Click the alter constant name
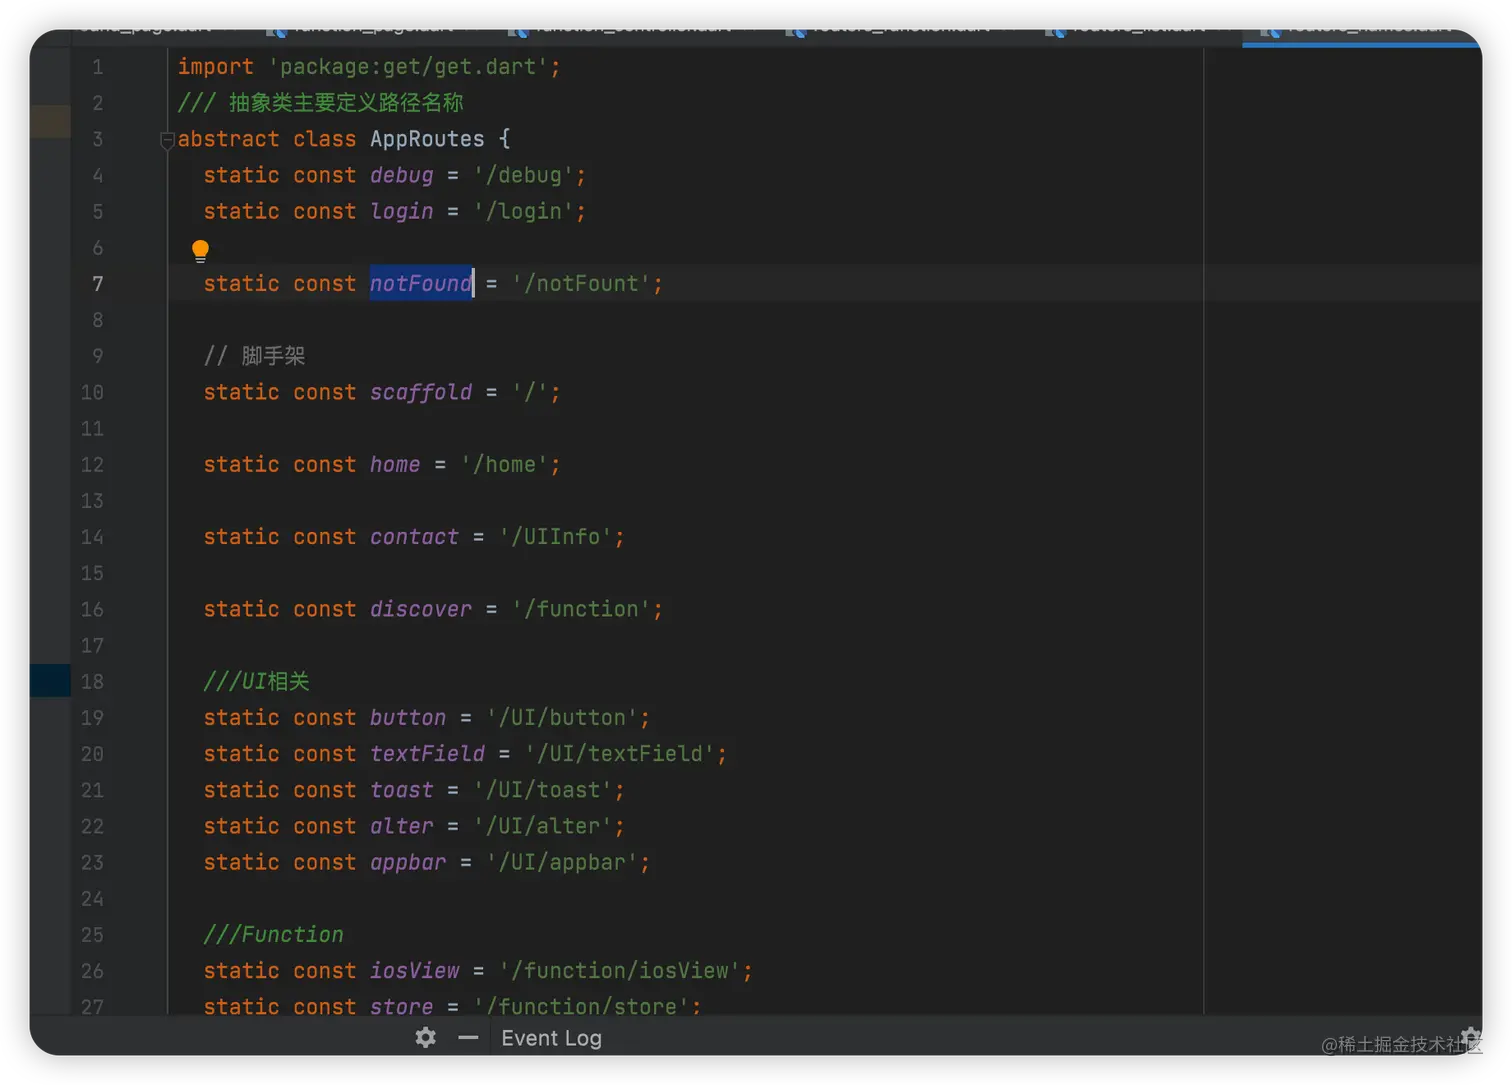Image resolution: width=1512 pixels, height=1085 pixels. 402,826
